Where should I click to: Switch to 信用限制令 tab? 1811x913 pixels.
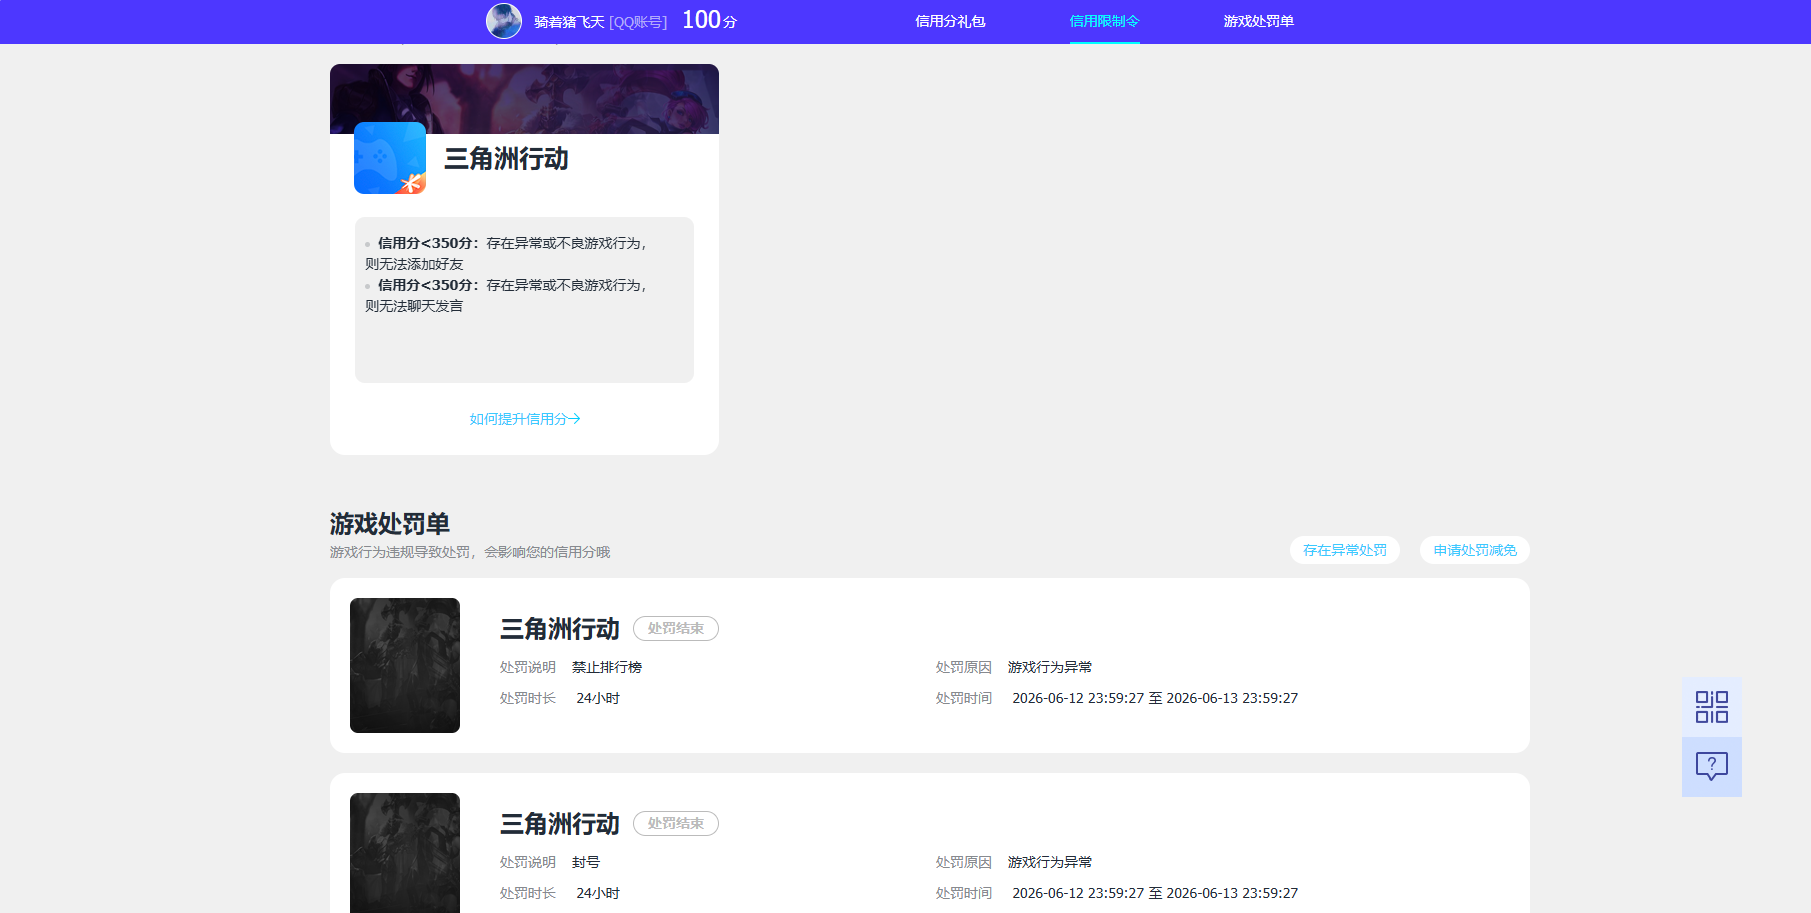[1104, 21]
